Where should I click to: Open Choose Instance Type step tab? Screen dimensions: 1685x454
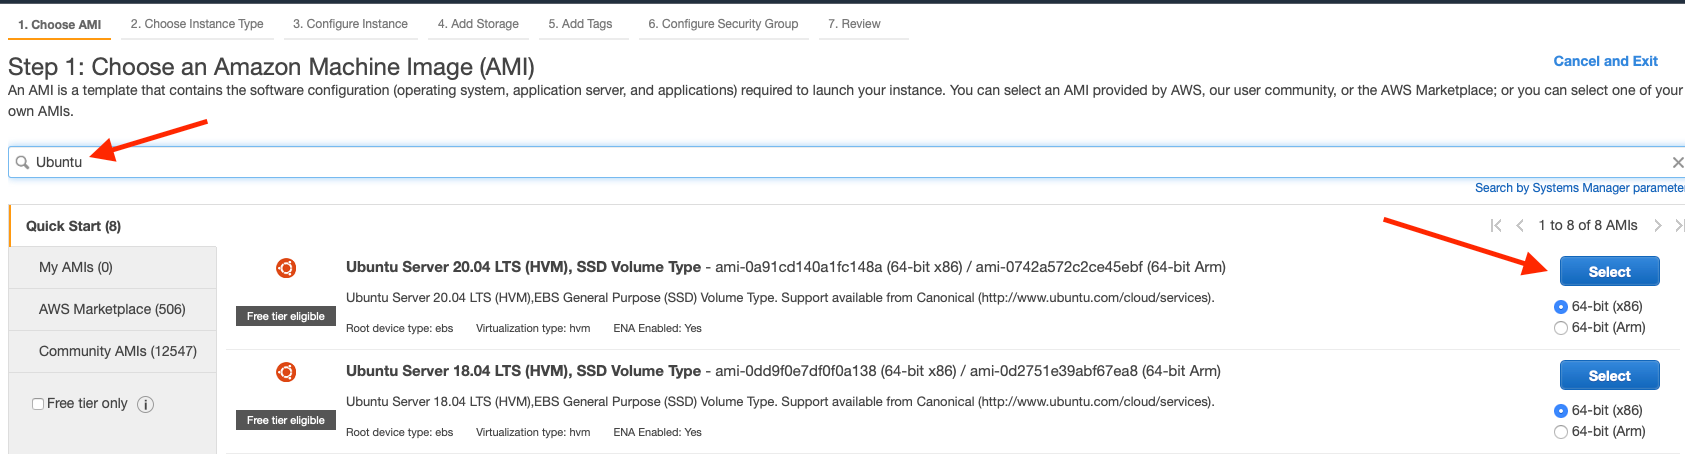point(197,24)
